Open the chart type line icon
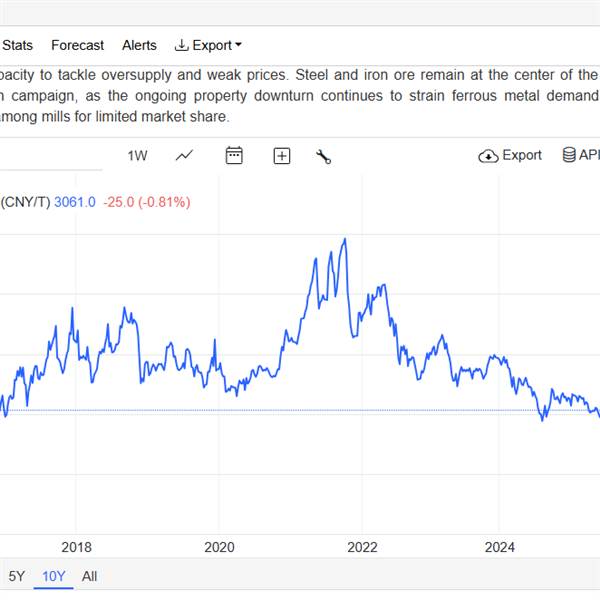Screen dimensions: 600x600 click(x=184, y=155)
